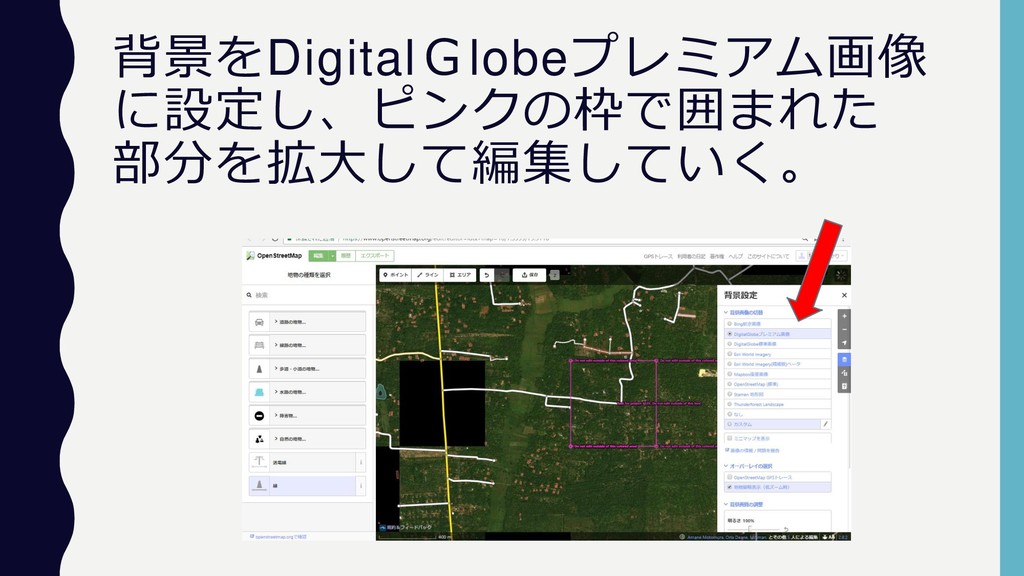
Task: Expand the railway features category
Action: click(x=317, y=345)
